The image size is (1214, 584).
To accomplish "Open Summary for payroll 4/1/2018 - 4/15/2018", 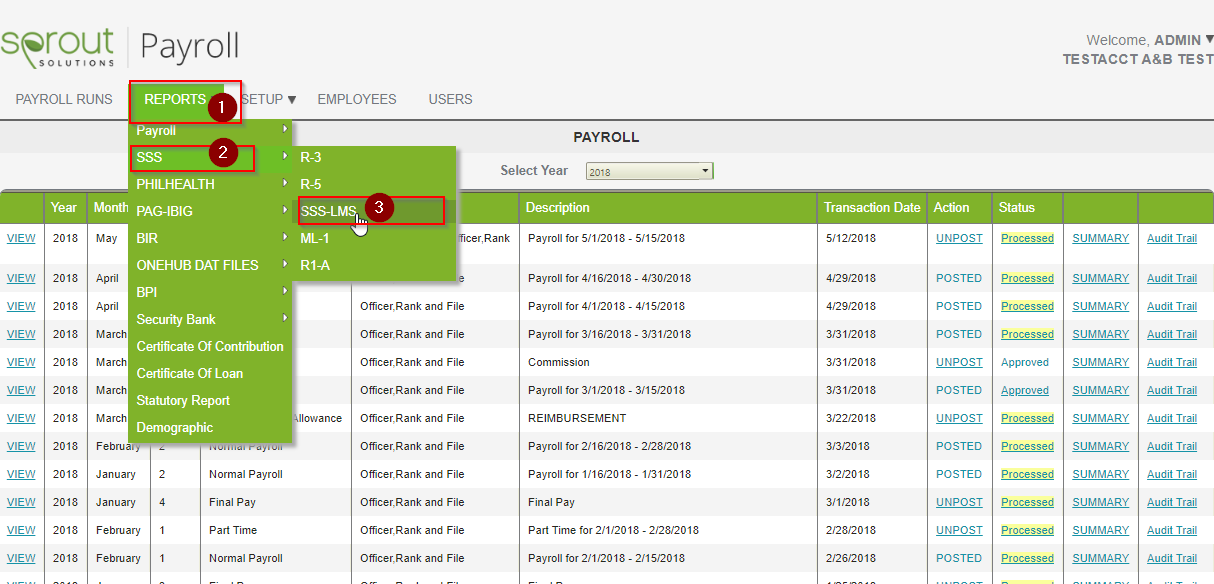I will [1100, 306].
